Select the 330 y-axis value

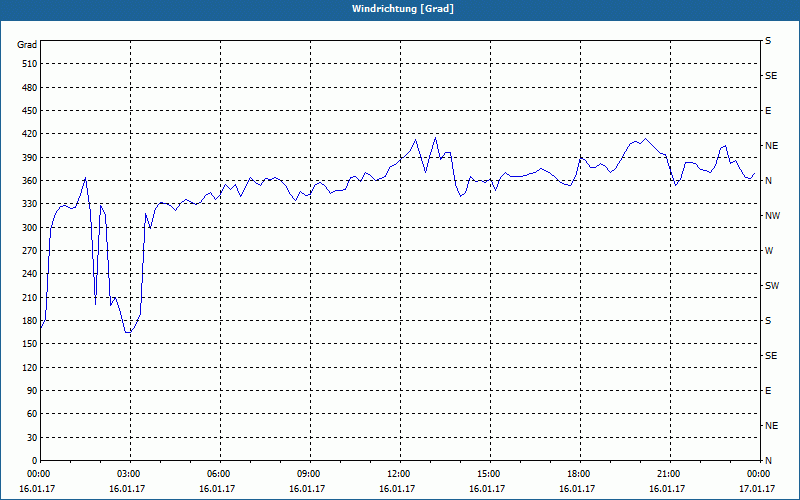click(30, 204)
